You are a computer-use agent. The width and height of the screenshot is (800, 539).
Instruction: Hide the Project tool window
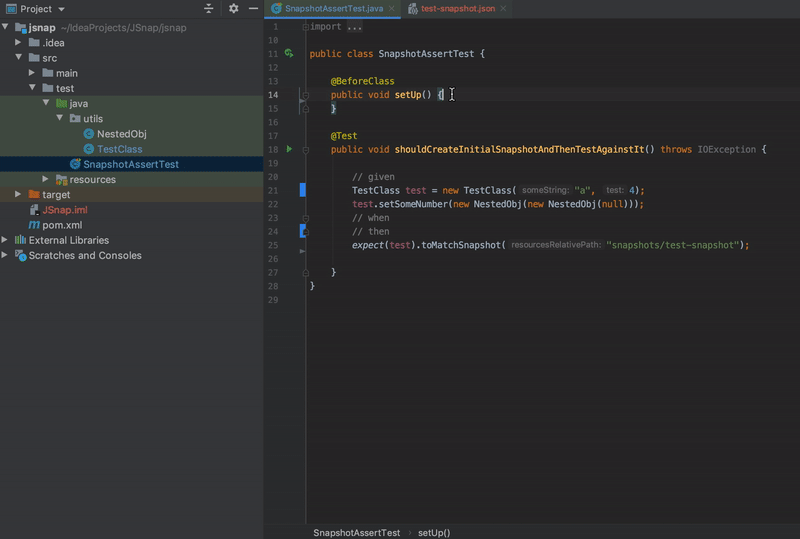[253, 9]
